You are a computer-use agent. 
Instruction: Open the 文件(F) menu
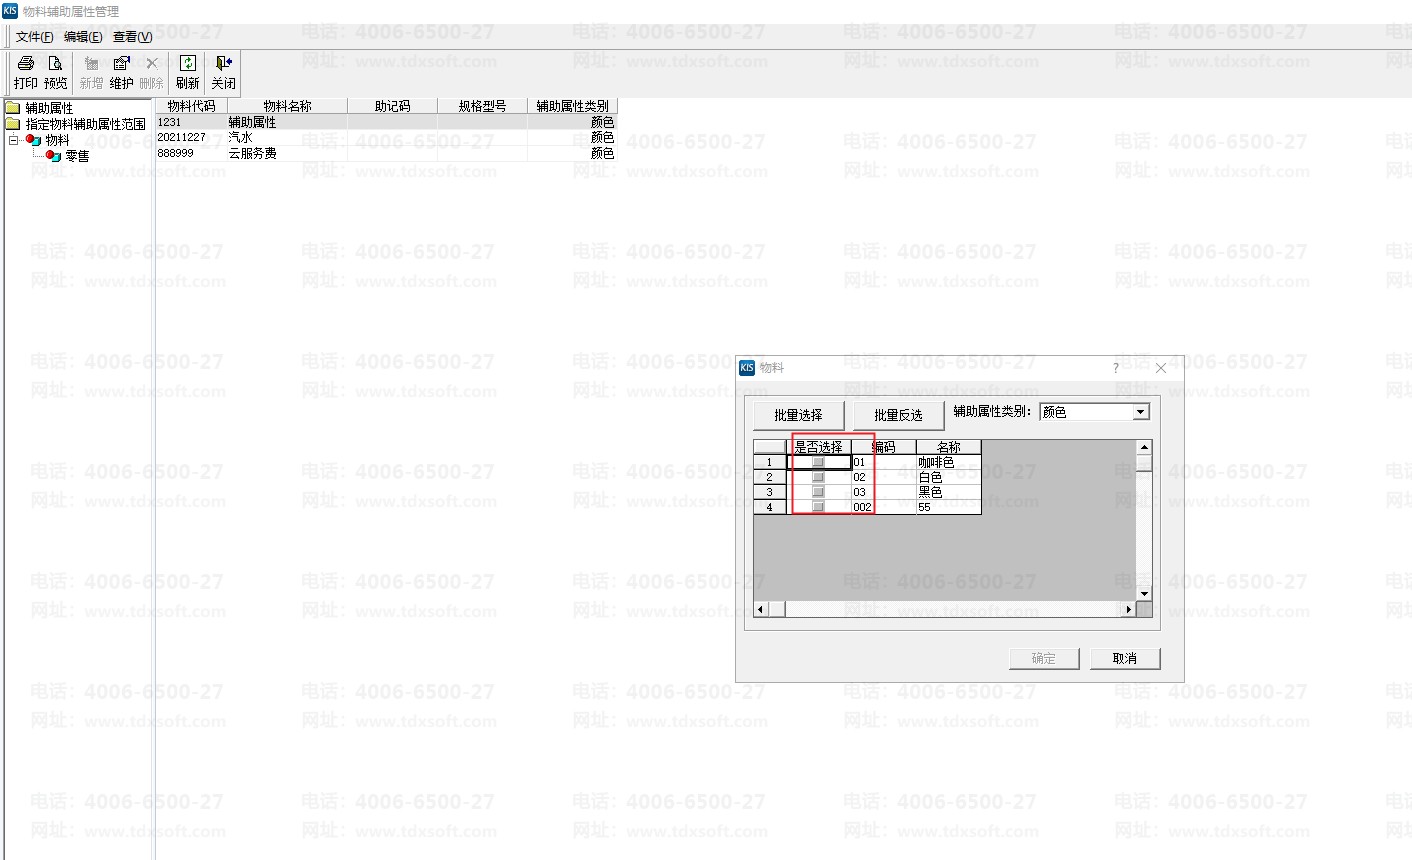click(35, 37)
